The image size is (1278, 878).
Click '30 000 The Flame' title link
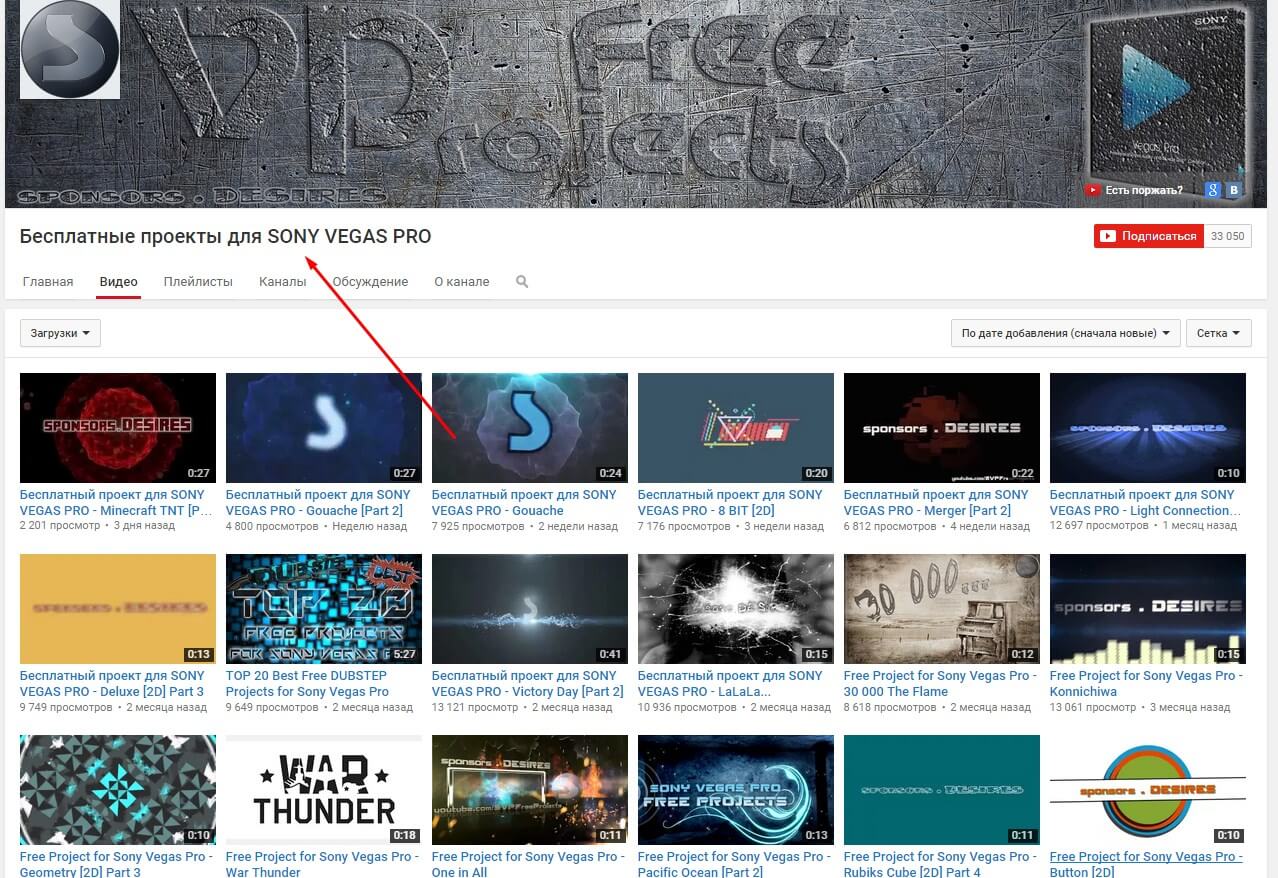click(940, 683)
